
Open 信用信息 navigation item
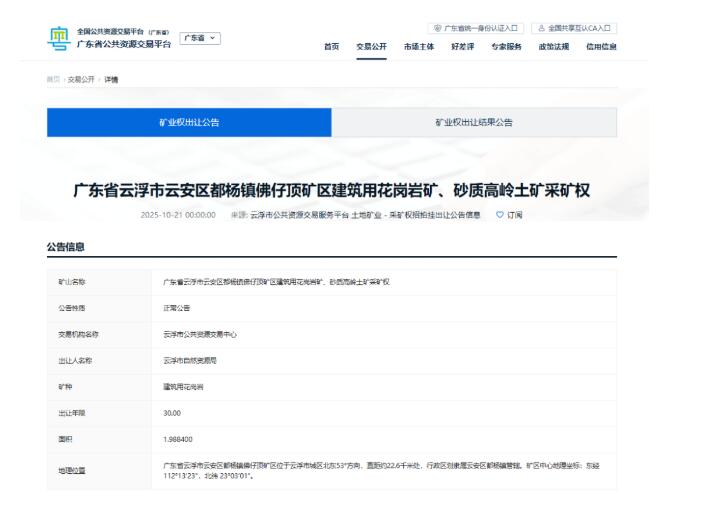(x=601, y=47)
